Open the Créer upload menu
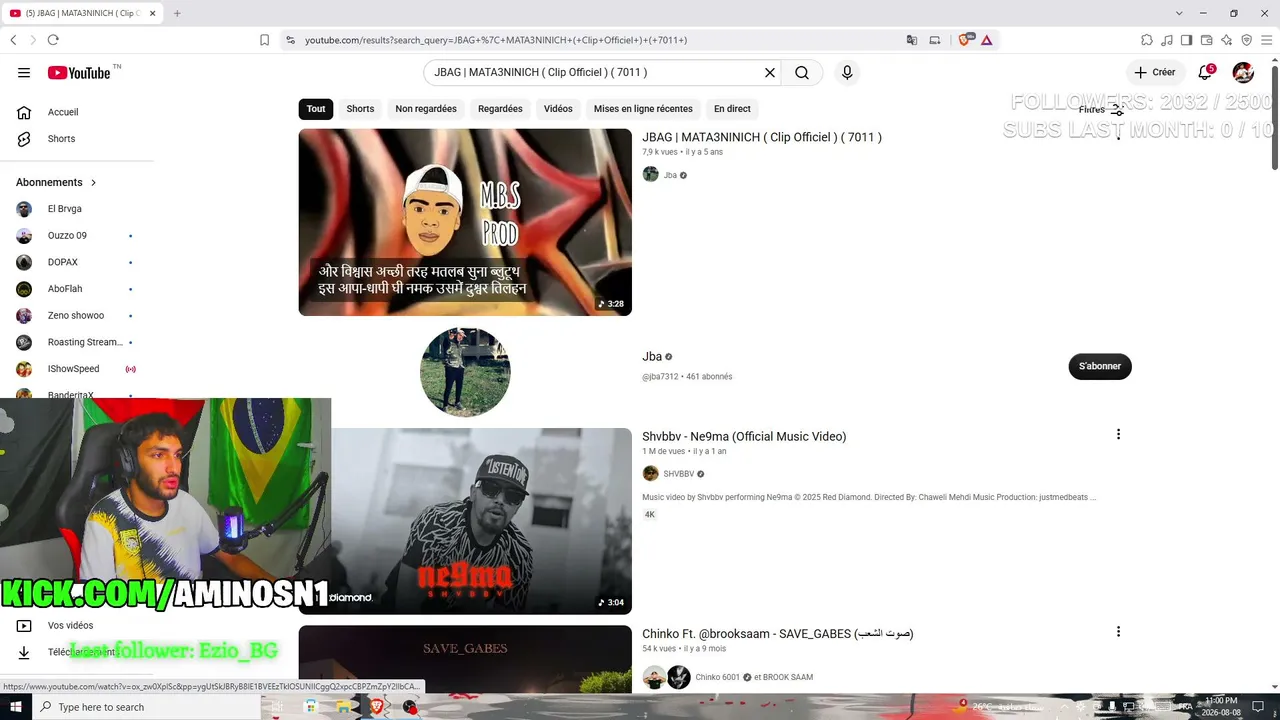Image resolution: width=1280 pixels, height=720 pixels. pyautogui.click(x=1155, y=73)
